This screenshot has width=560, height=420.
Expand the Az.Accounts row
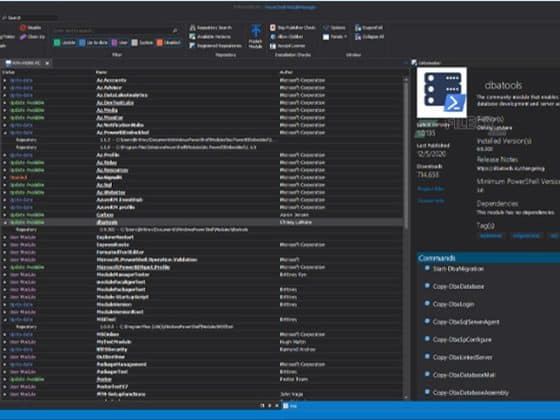coord(5,80)
